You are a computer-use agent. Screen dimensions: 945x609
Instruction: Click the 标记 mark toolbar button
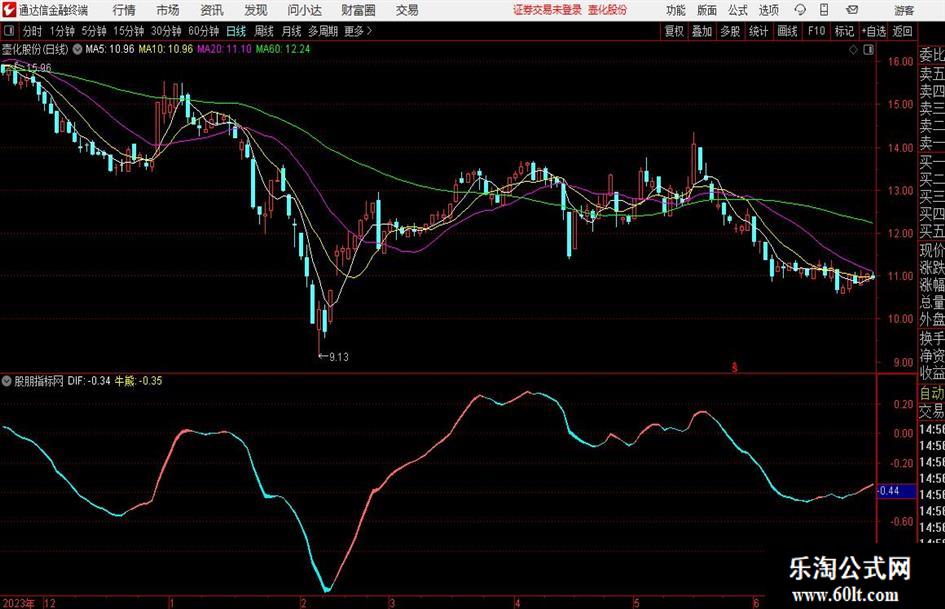(x=844, y=31)
